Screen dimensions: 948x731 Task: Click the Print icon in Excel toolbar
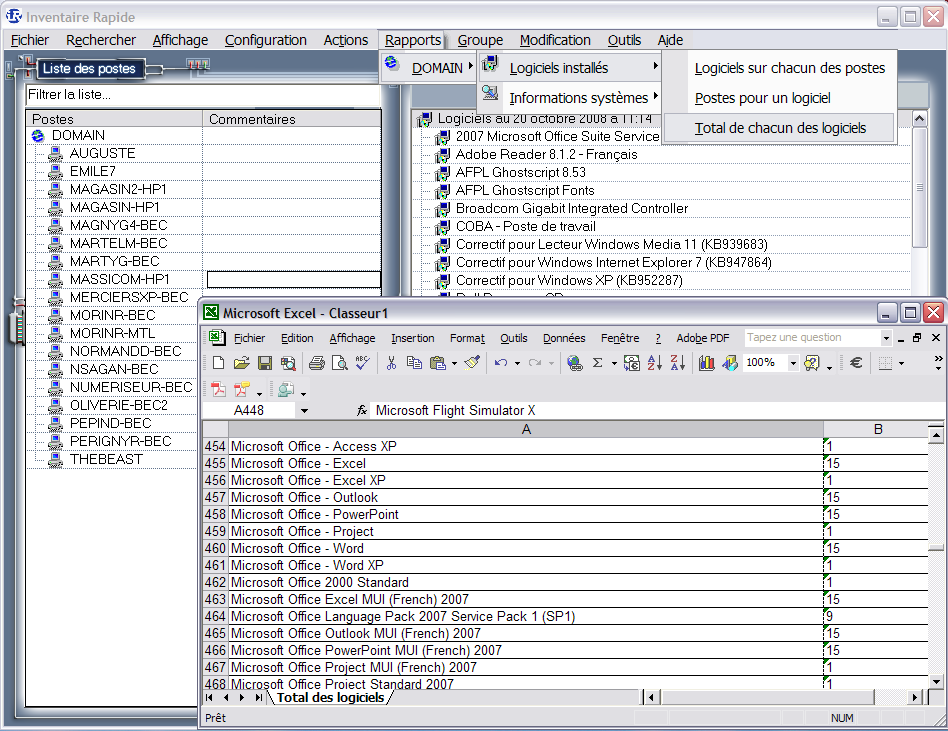point(317,363)
